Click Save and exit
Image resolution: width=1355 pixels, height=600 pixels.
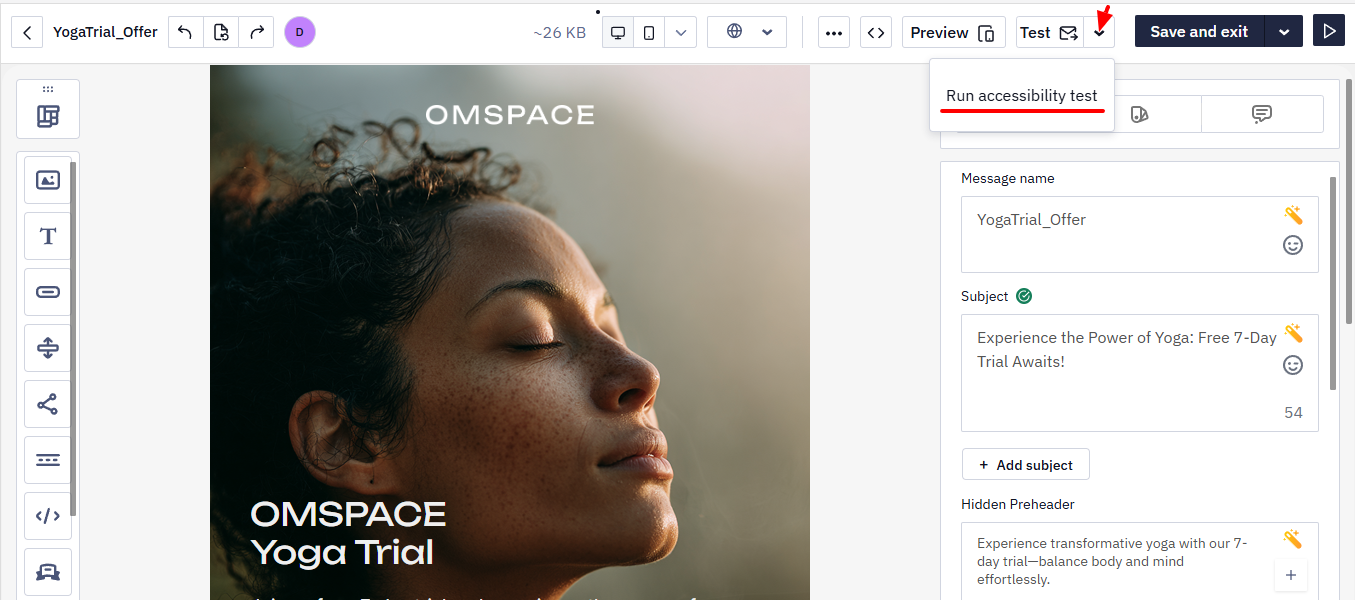(1199, 32)
